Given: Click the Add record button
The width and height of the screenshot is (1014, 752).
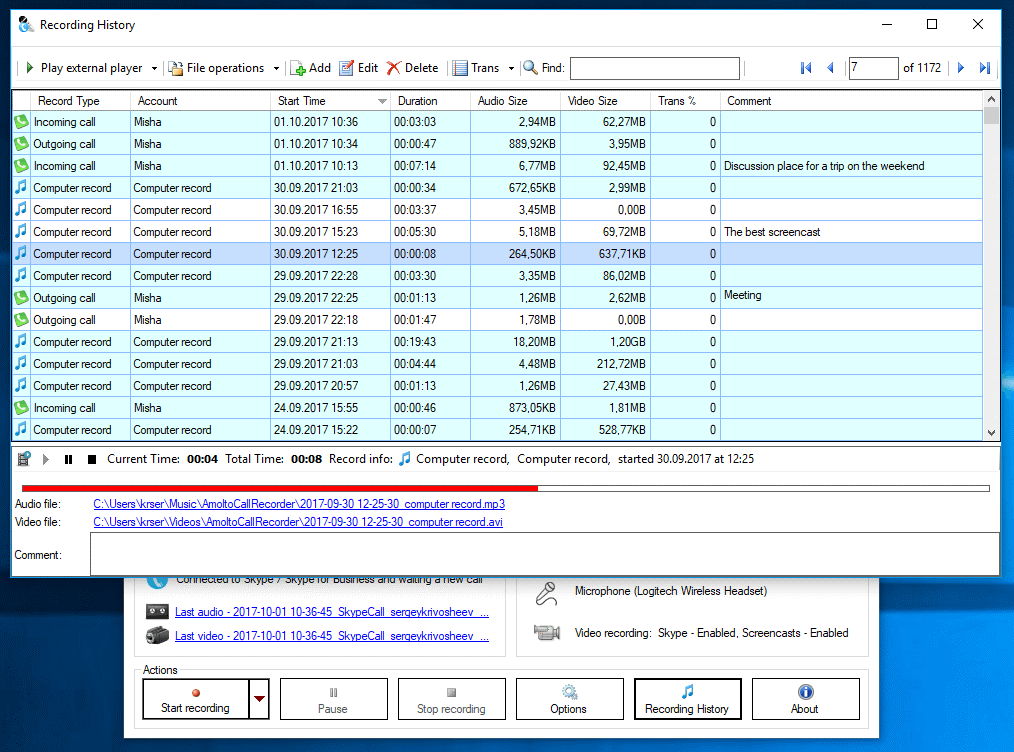Looking at the screenshot, I should pos(310,68).
